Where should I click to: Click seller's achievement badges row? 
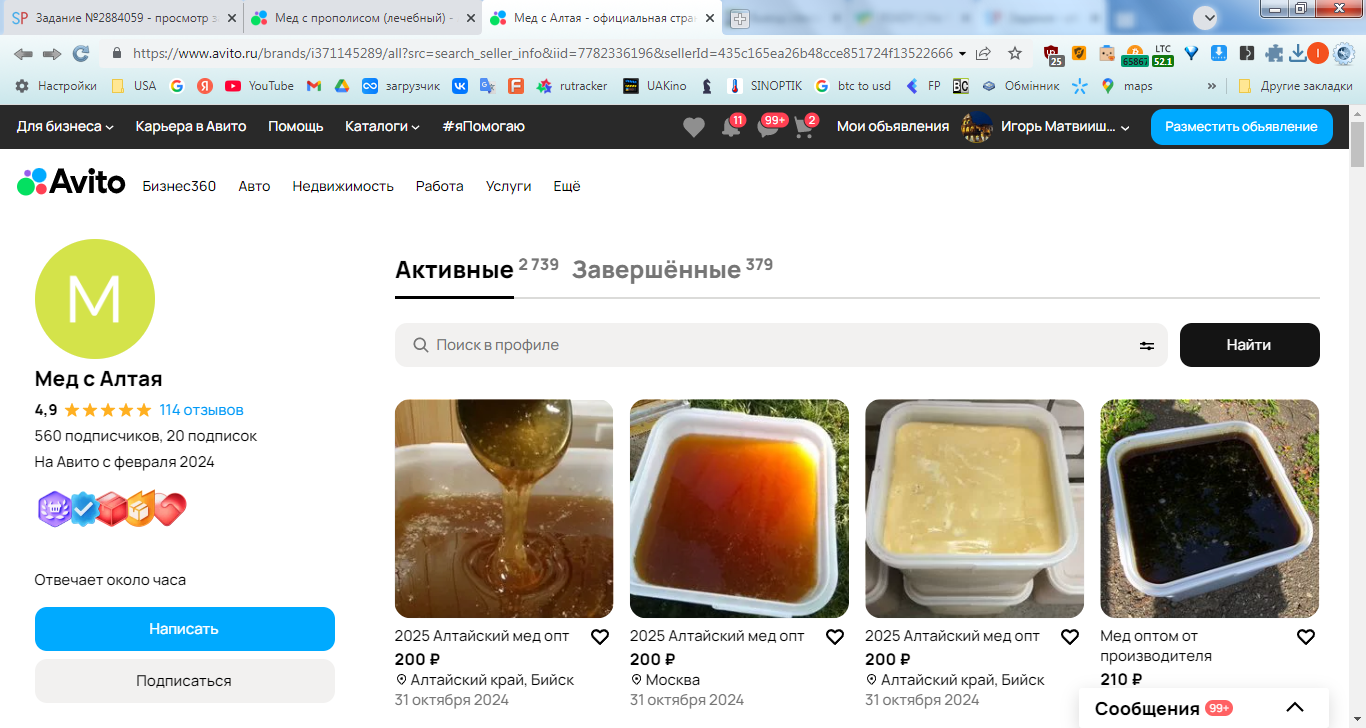112,509
